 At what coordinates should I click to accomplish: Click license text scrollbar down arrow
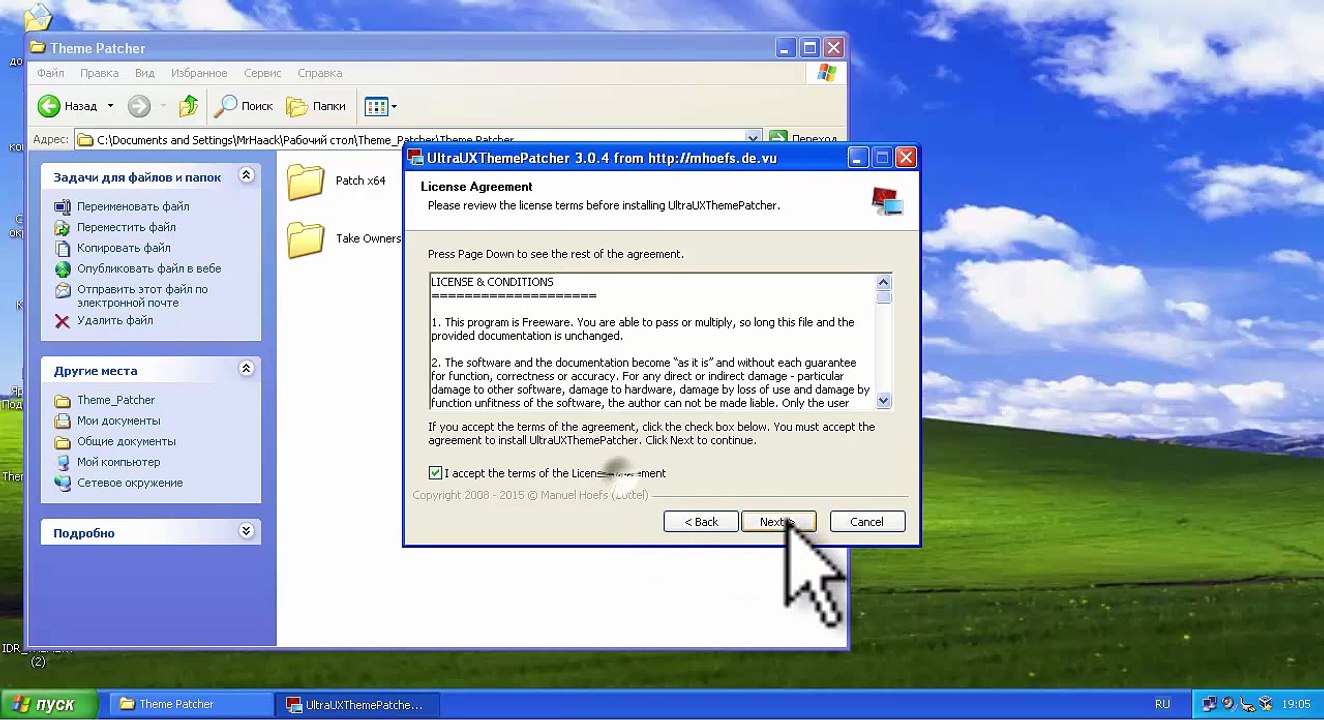tap(883, 400)
